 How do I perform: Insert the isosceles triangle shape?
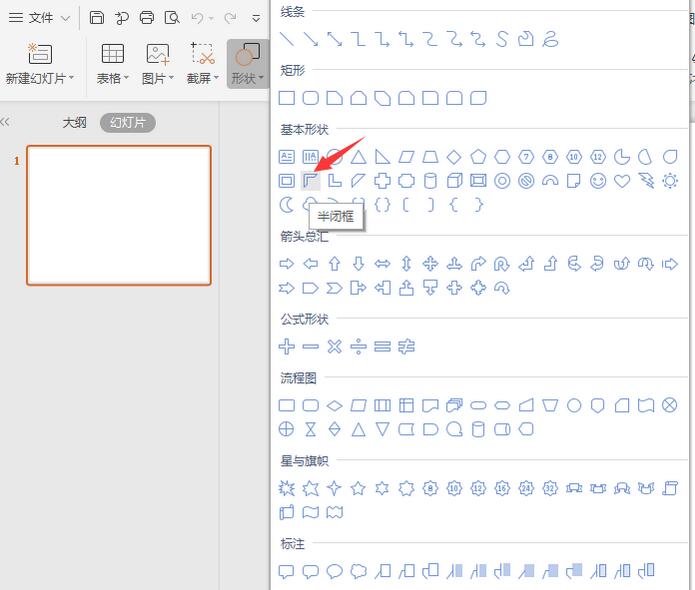point(358,157)
